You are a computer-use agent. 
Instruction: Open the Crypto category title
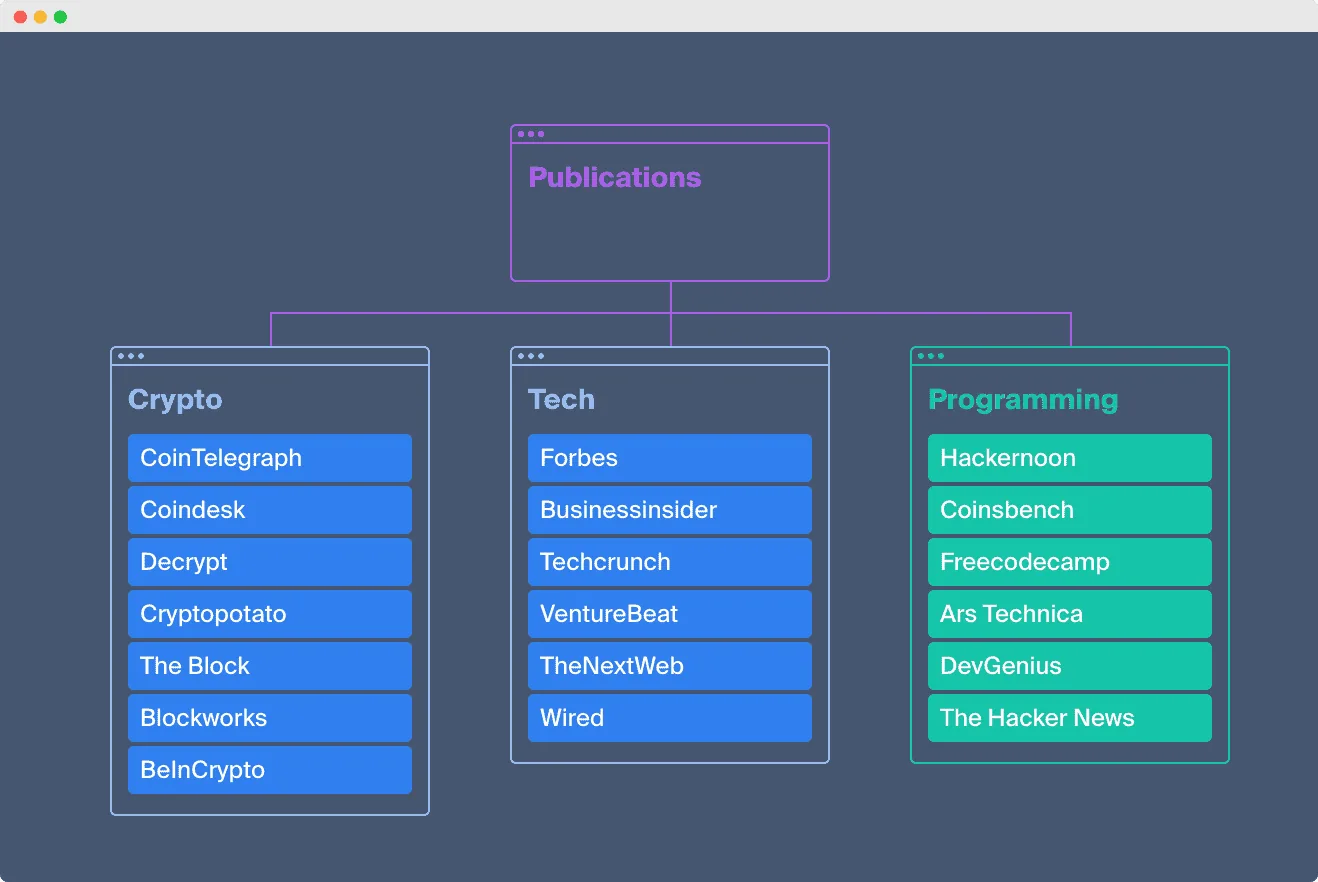pos(175,400)
